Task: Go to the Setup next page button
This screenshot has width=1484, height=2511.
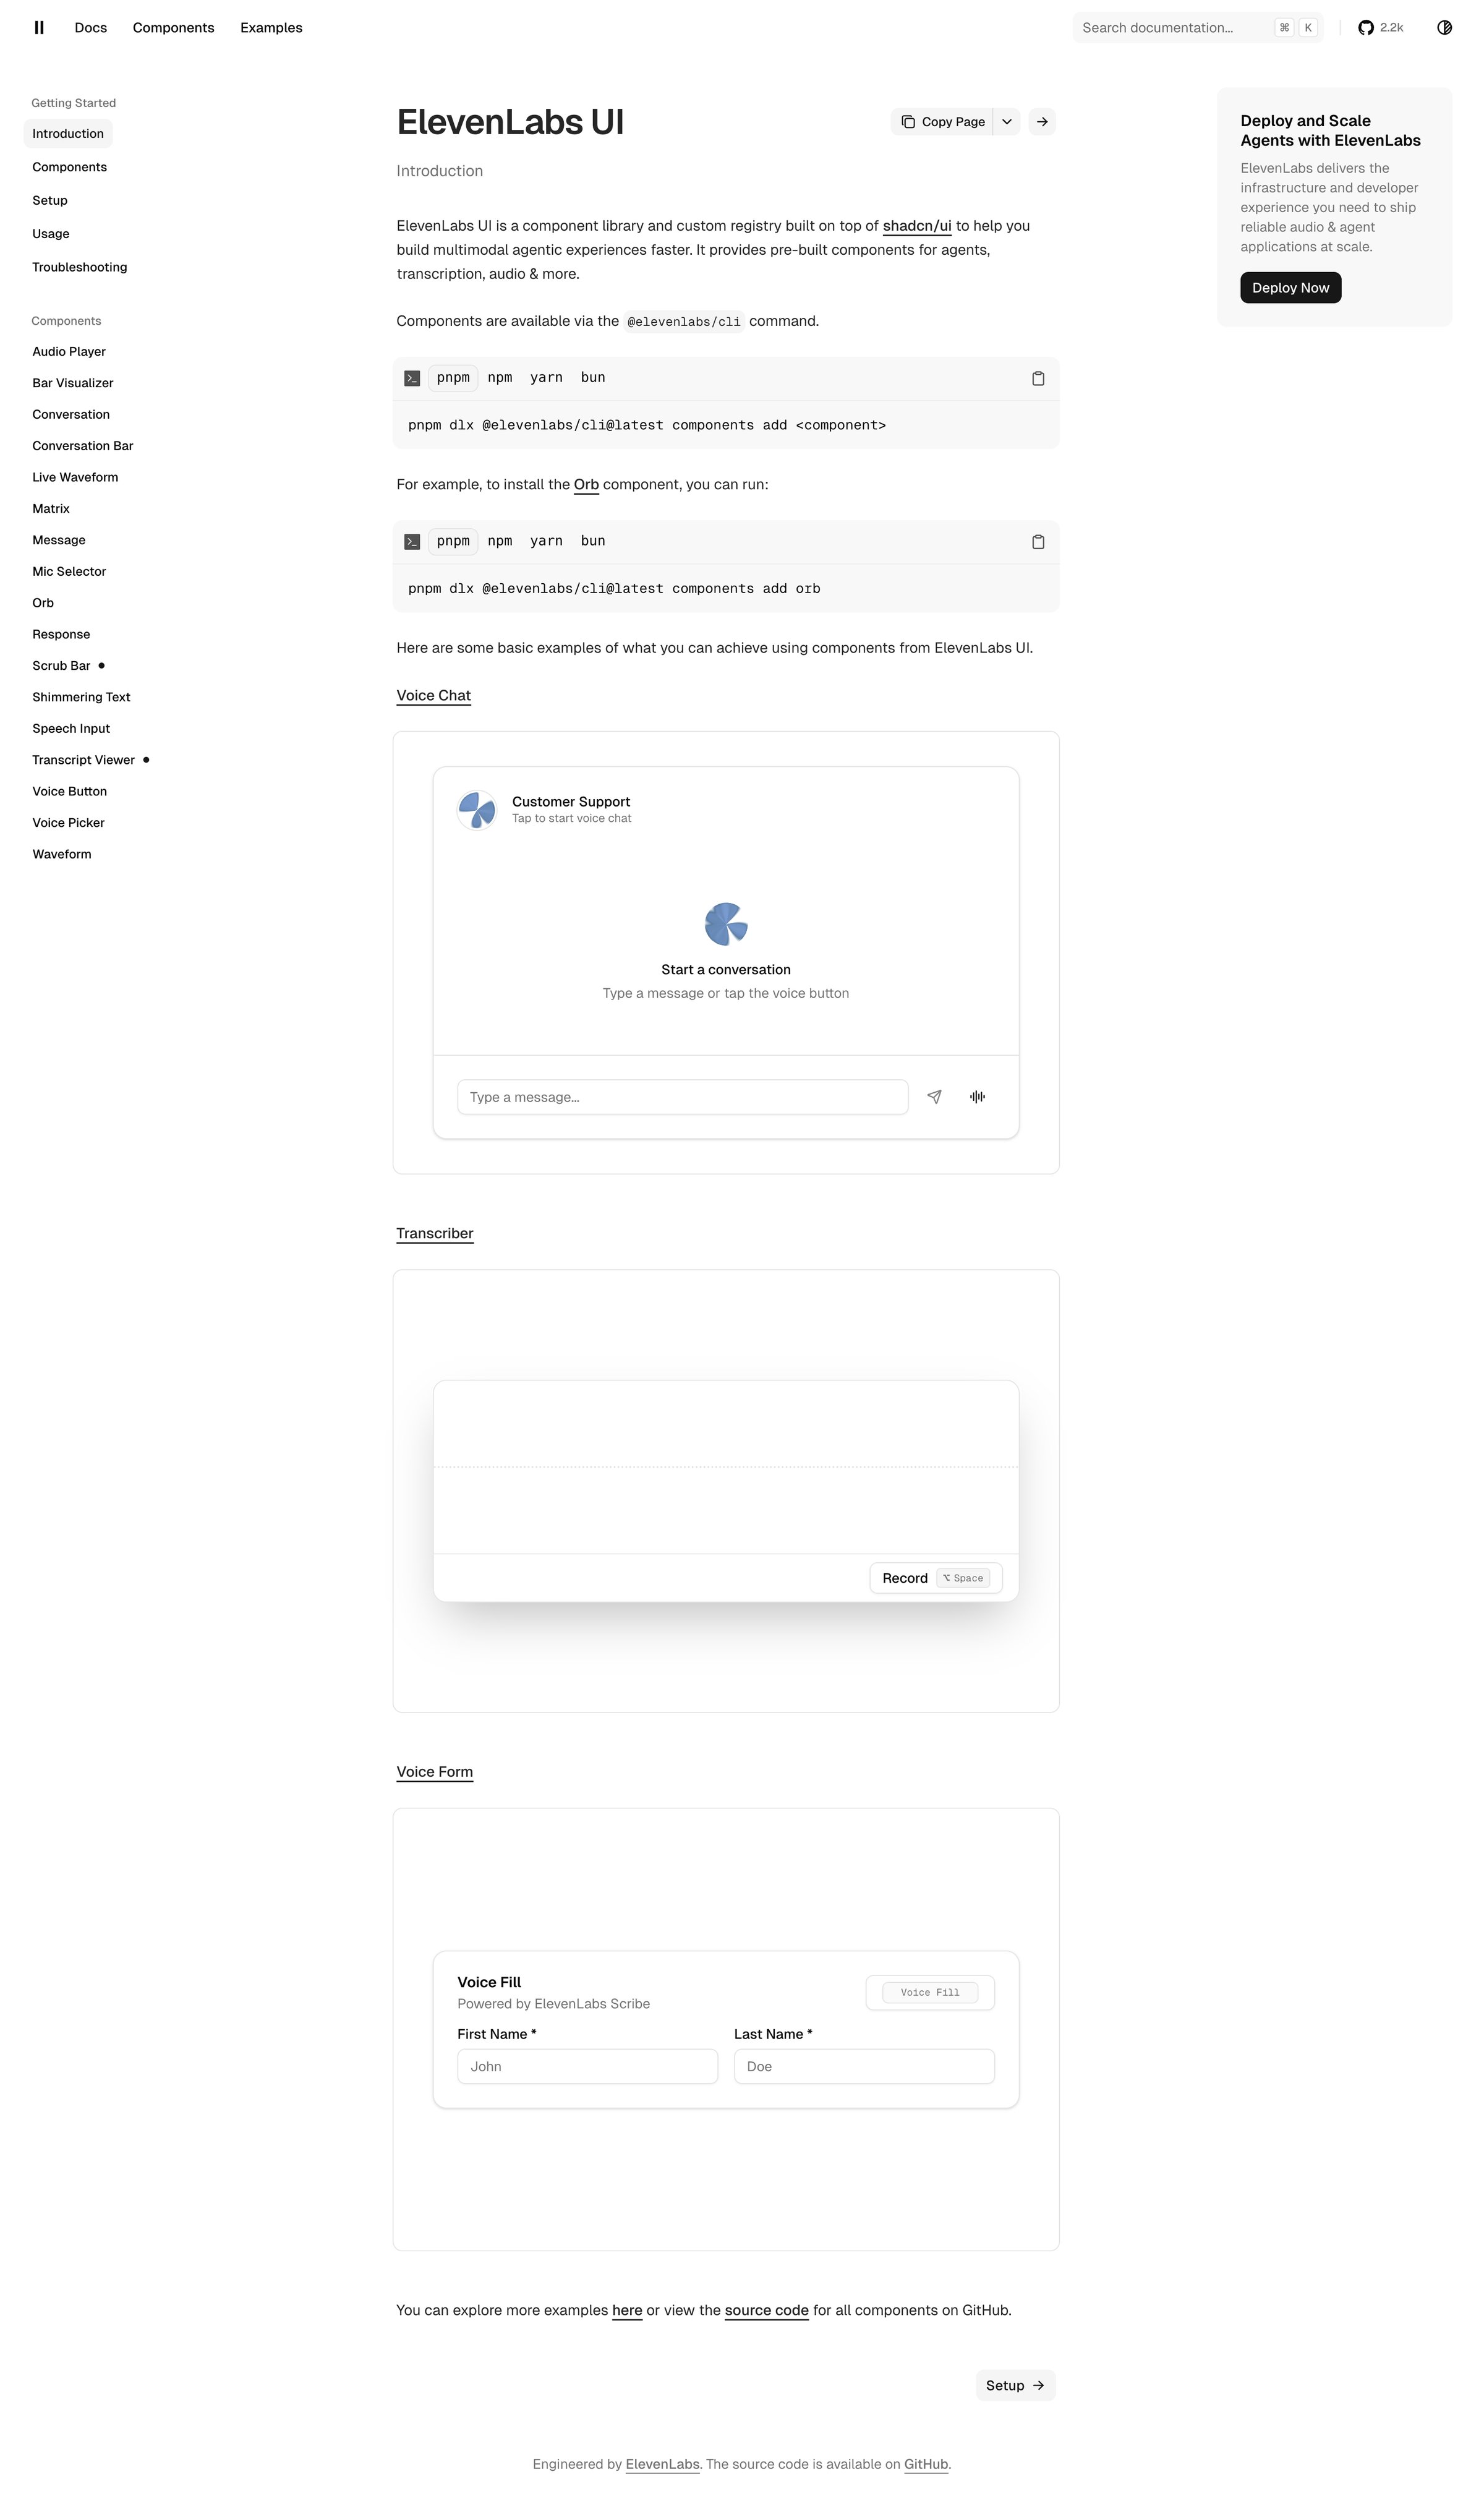Action: point(1015,2385)
